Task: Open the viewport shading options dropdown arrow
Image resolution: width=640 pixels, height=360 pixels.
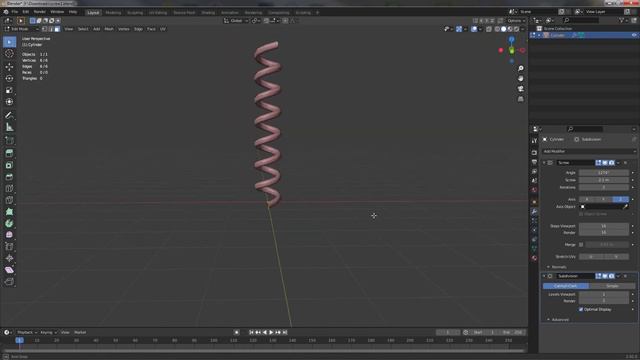Action: [522, 29]
